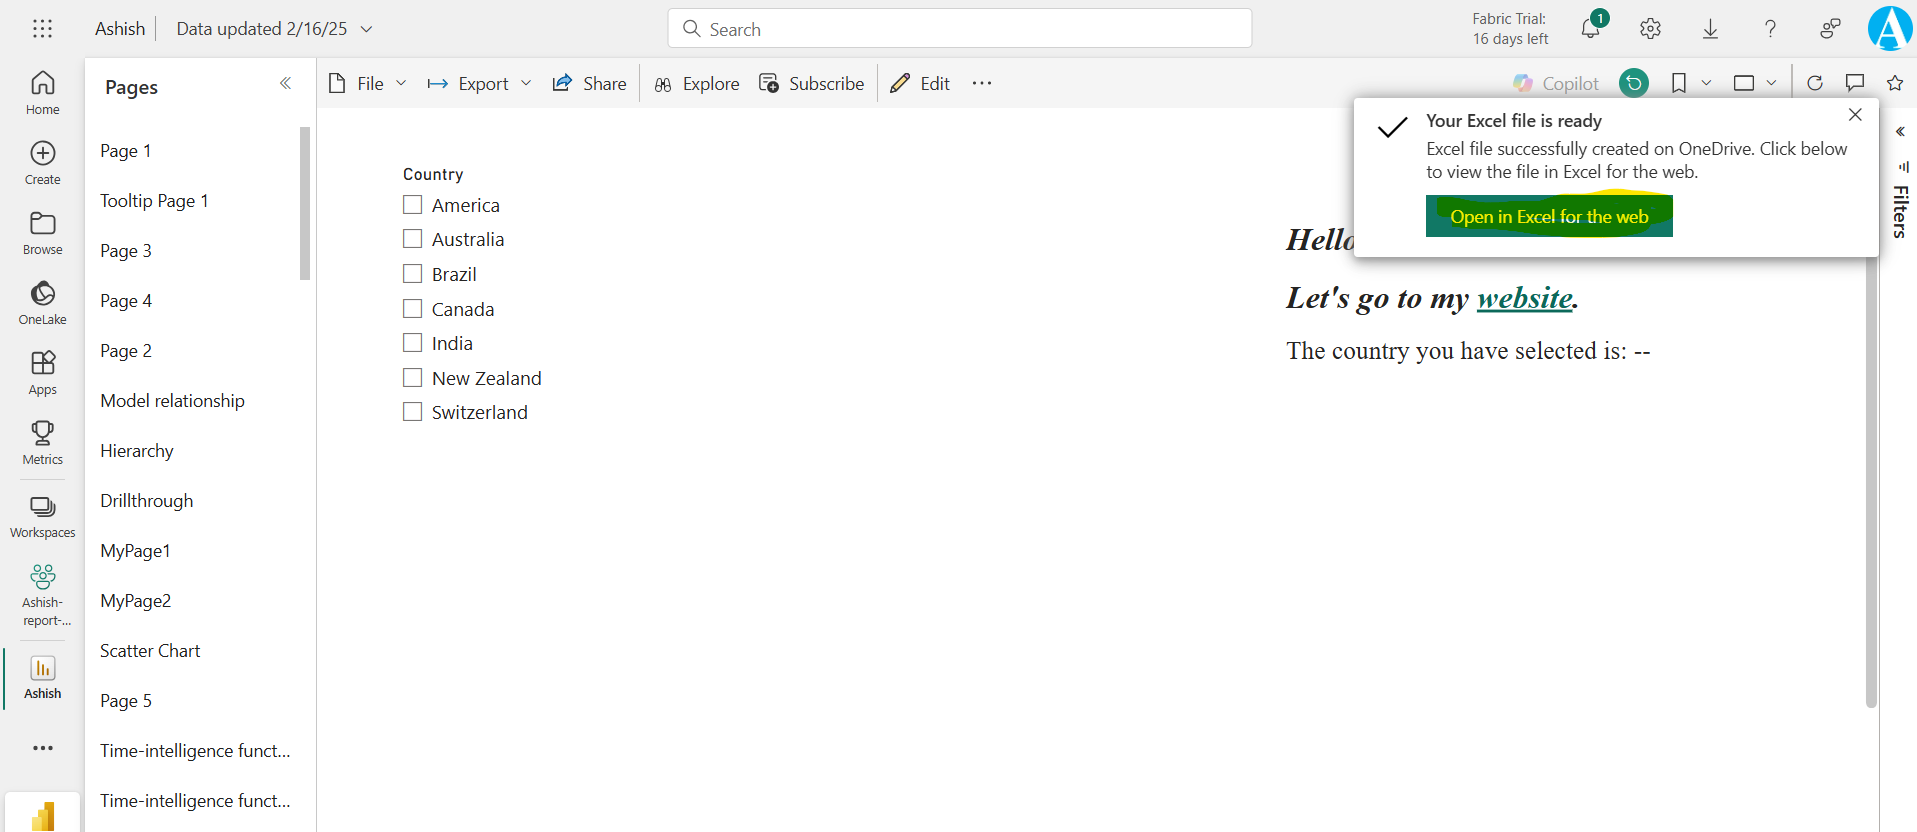1917x832 pixels.
Task: Expand the Data updated dropdown chevron
Action: click(367, 29)
